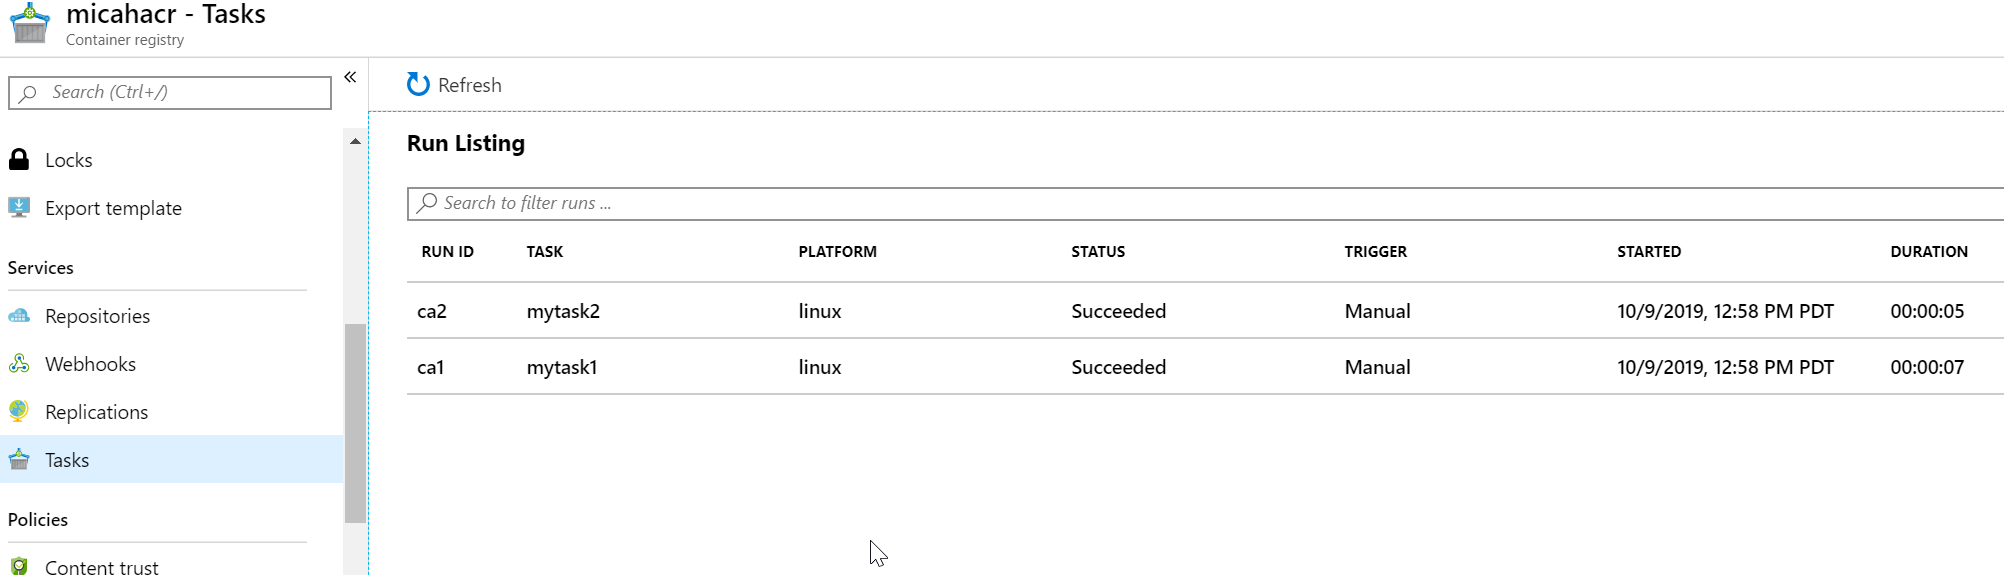Click started time in ca1 row

tap(1725, 367)
